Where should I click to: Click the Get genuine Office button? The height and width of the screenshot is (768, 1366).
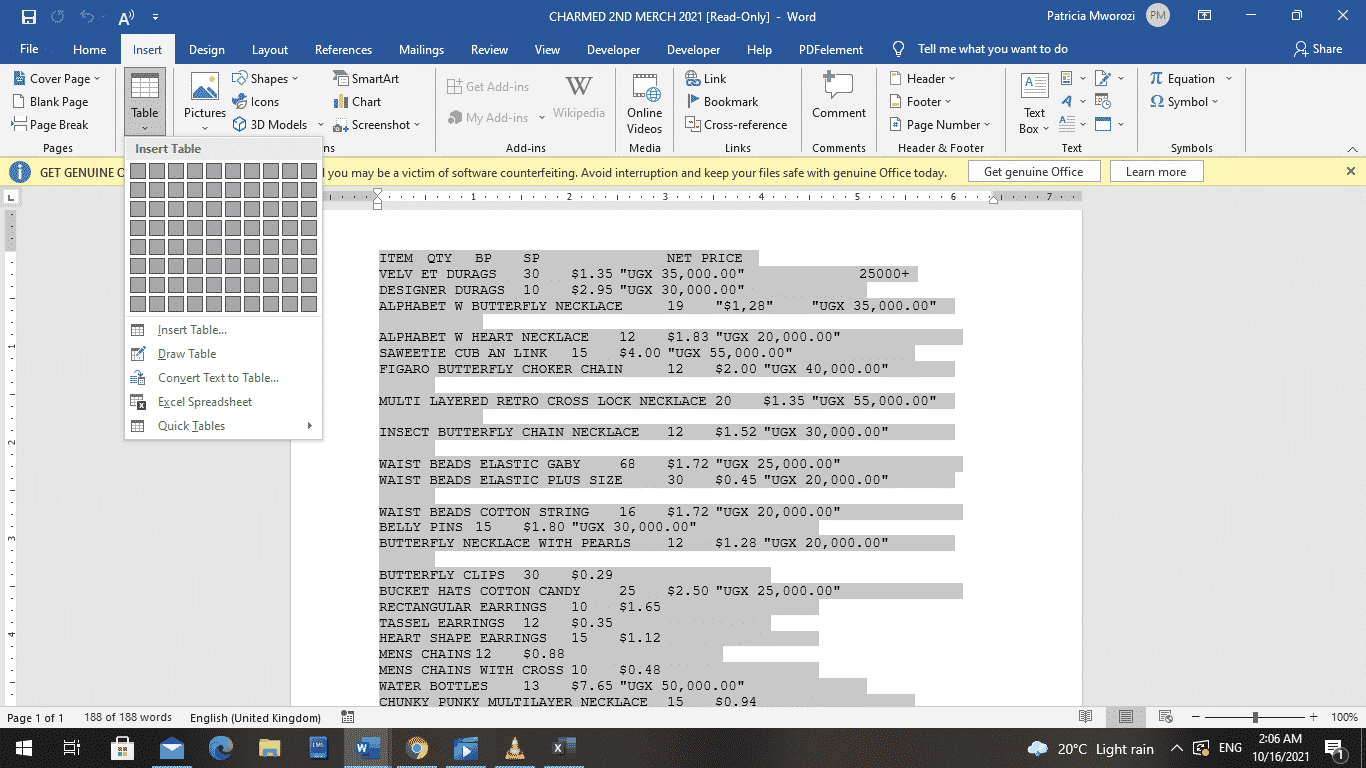(x=1034, y=171)
